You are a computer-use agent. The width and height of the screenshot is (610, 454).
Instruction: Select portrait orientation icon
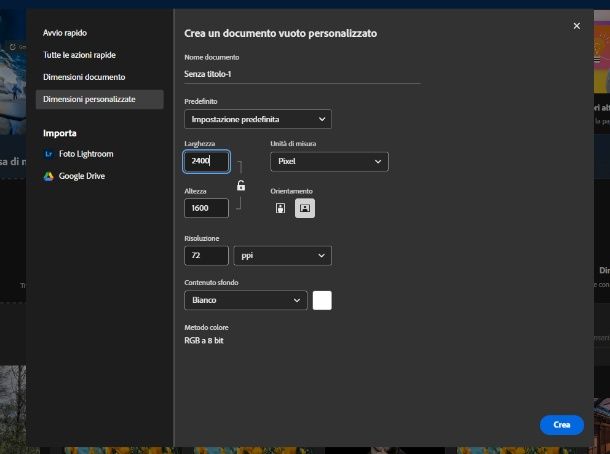280,208
